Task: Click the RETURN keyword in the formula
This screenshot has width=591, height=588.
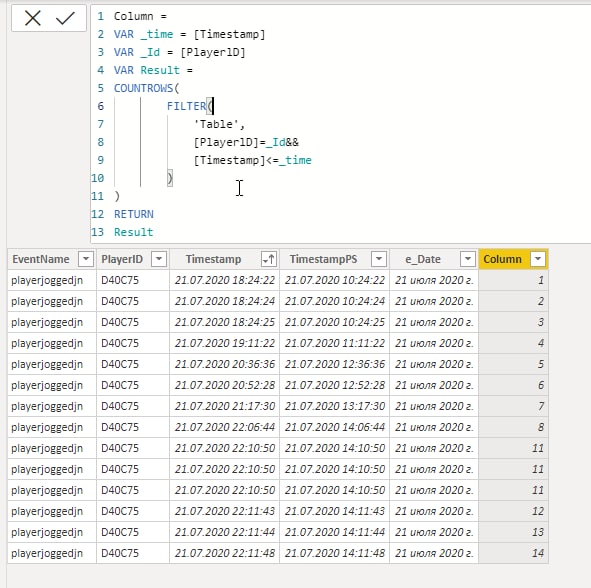Action: [134, 214]
